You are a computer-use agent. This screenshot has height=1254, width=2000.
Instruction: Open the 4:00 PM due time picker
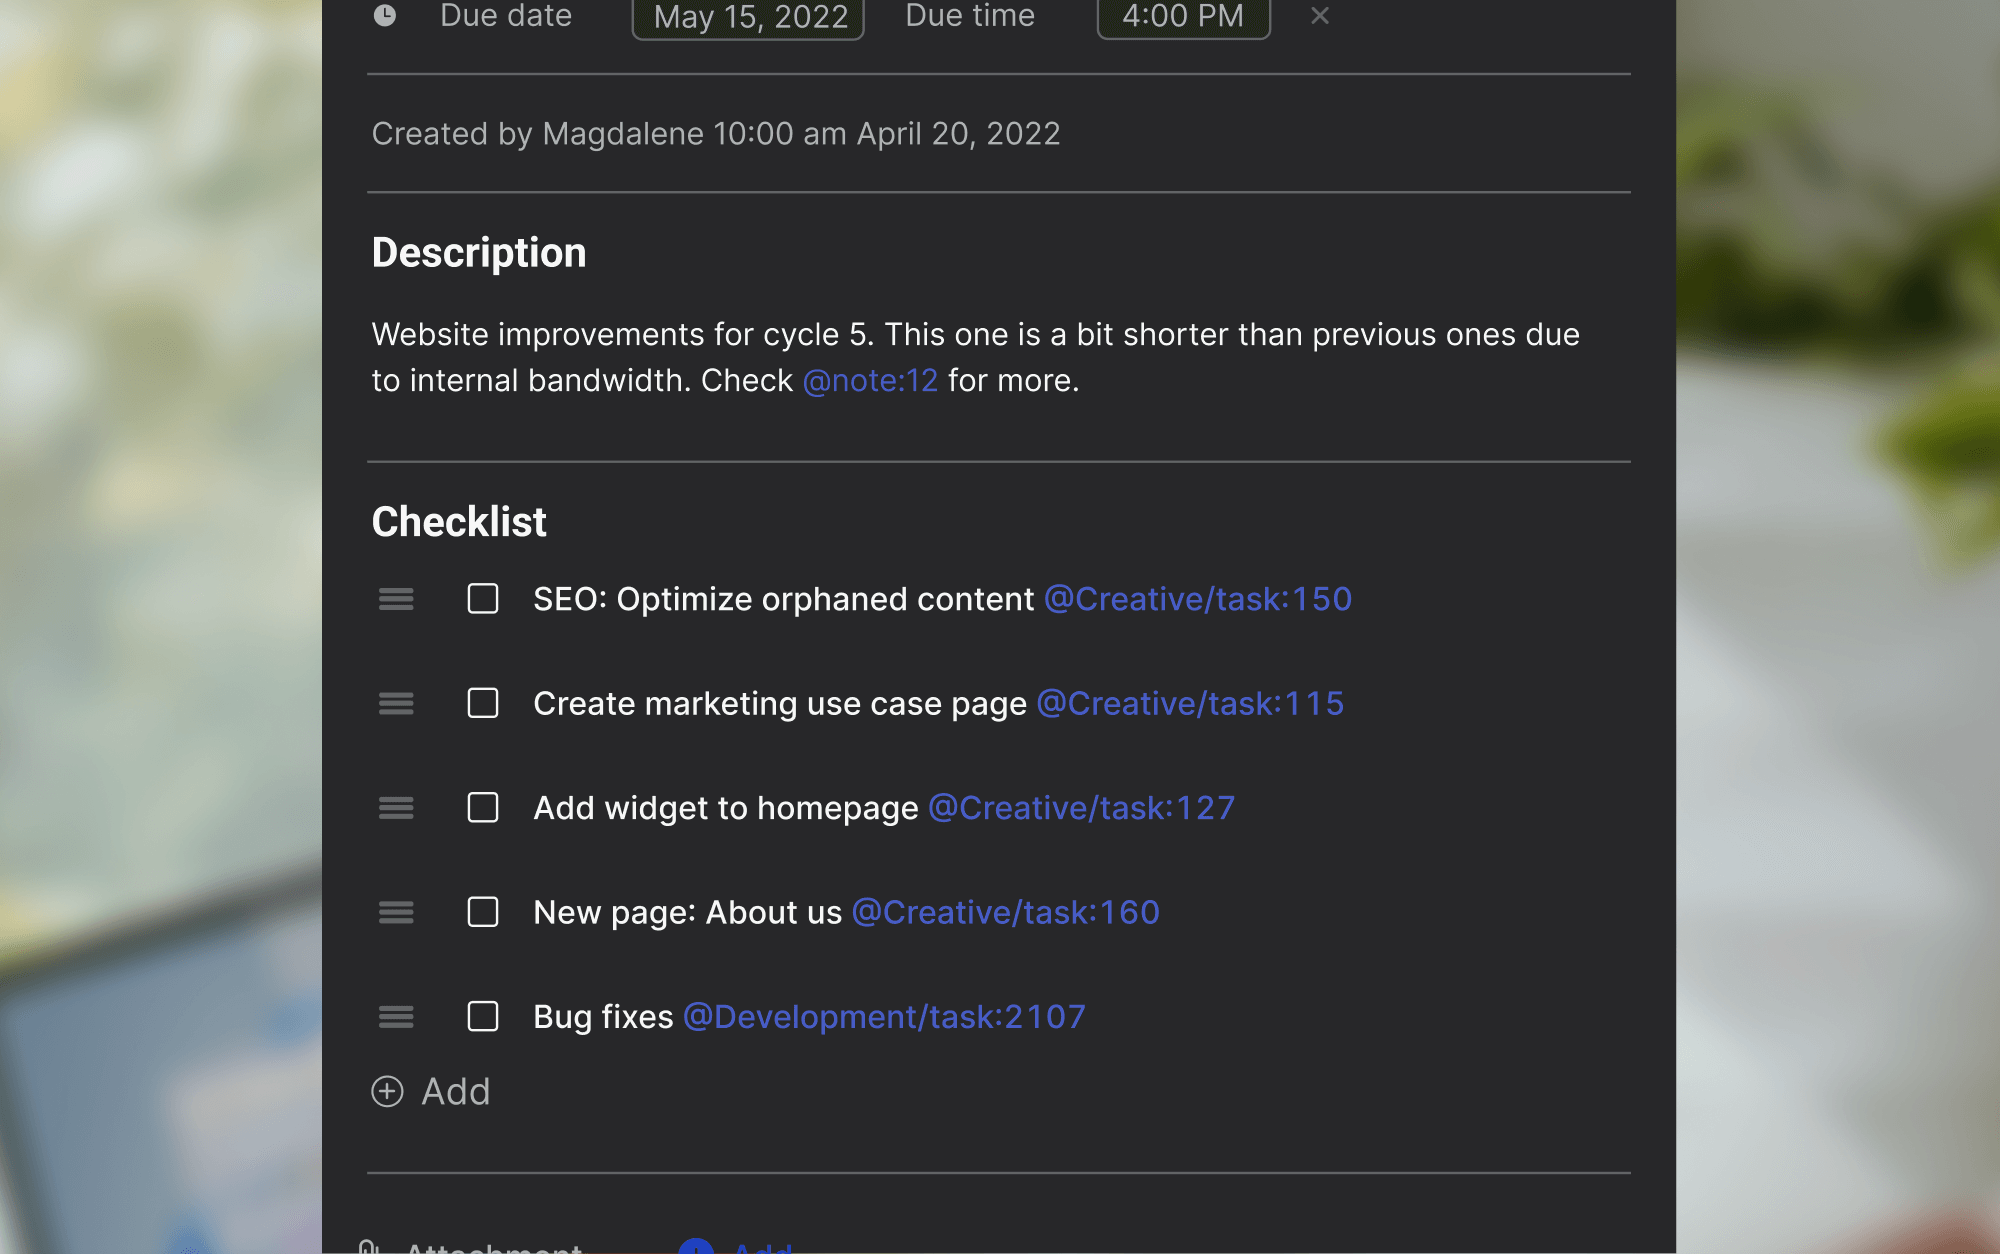(1183, 17)
